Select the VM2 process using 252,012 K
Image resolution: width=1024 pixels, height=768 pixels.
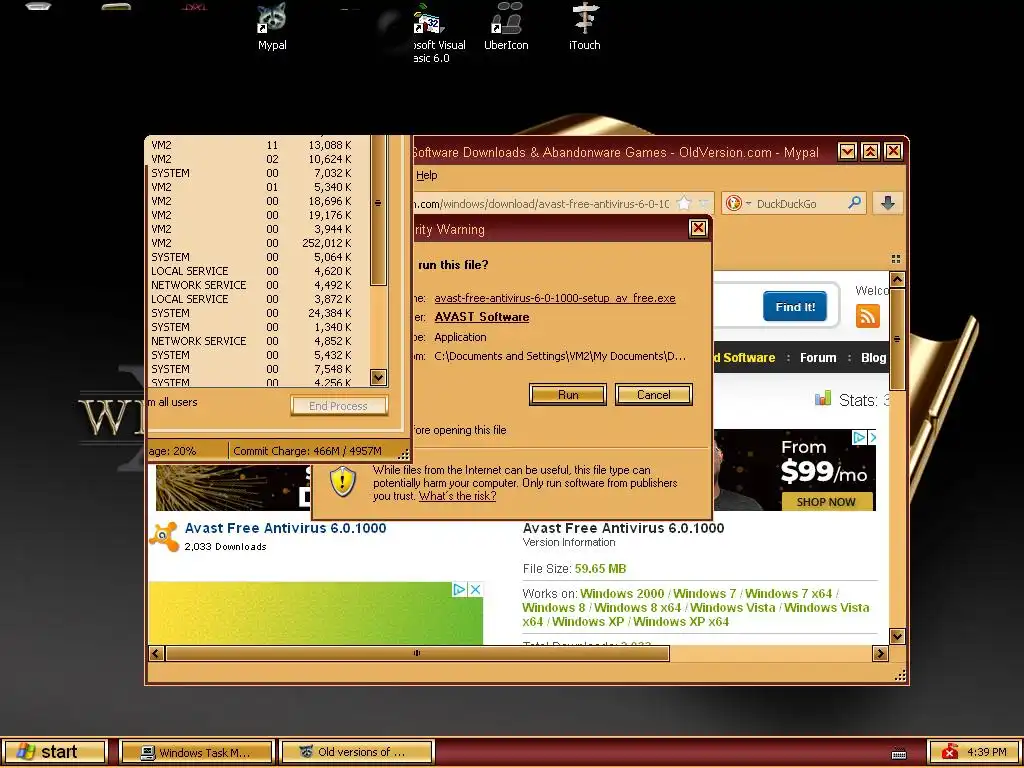pos(259,243)
